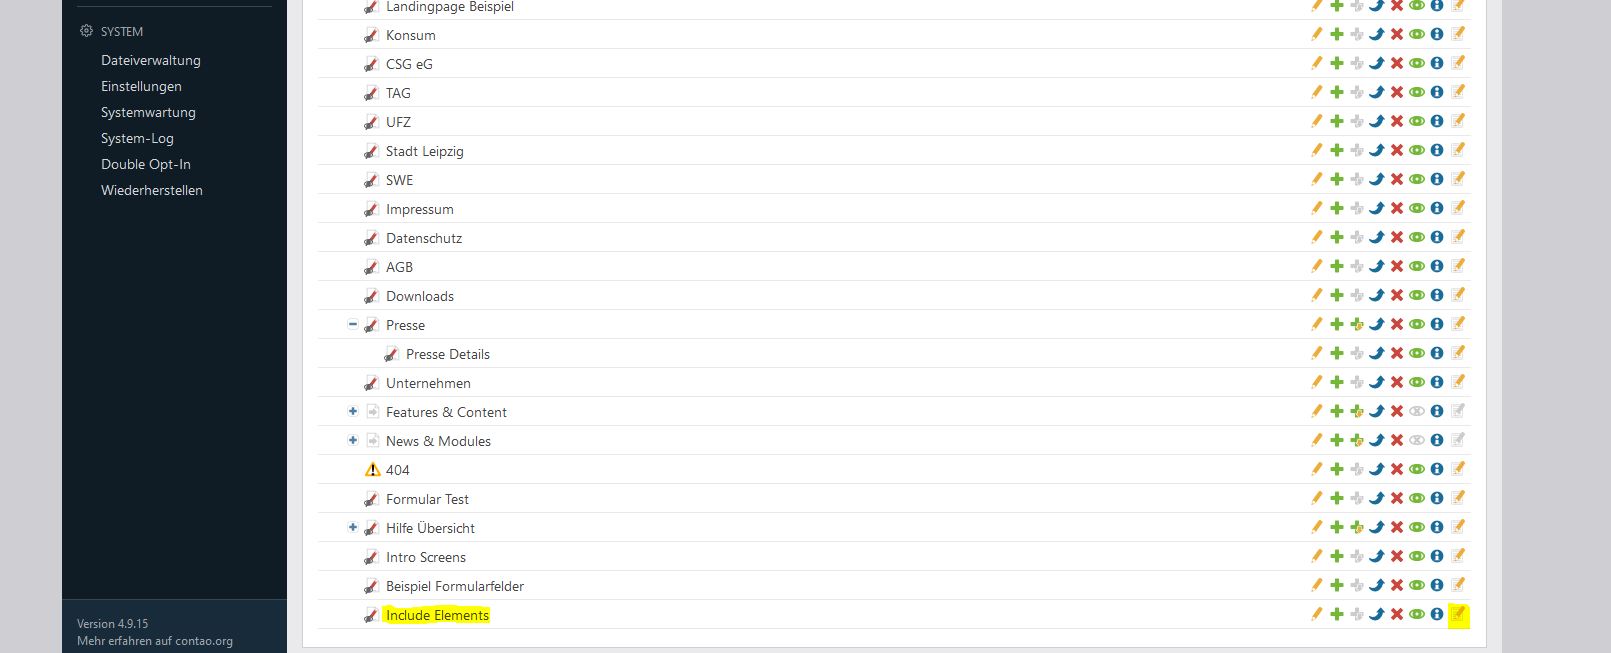Collapse the Presse page tree
Screen dimensions: 1611x653
(352, 324)
